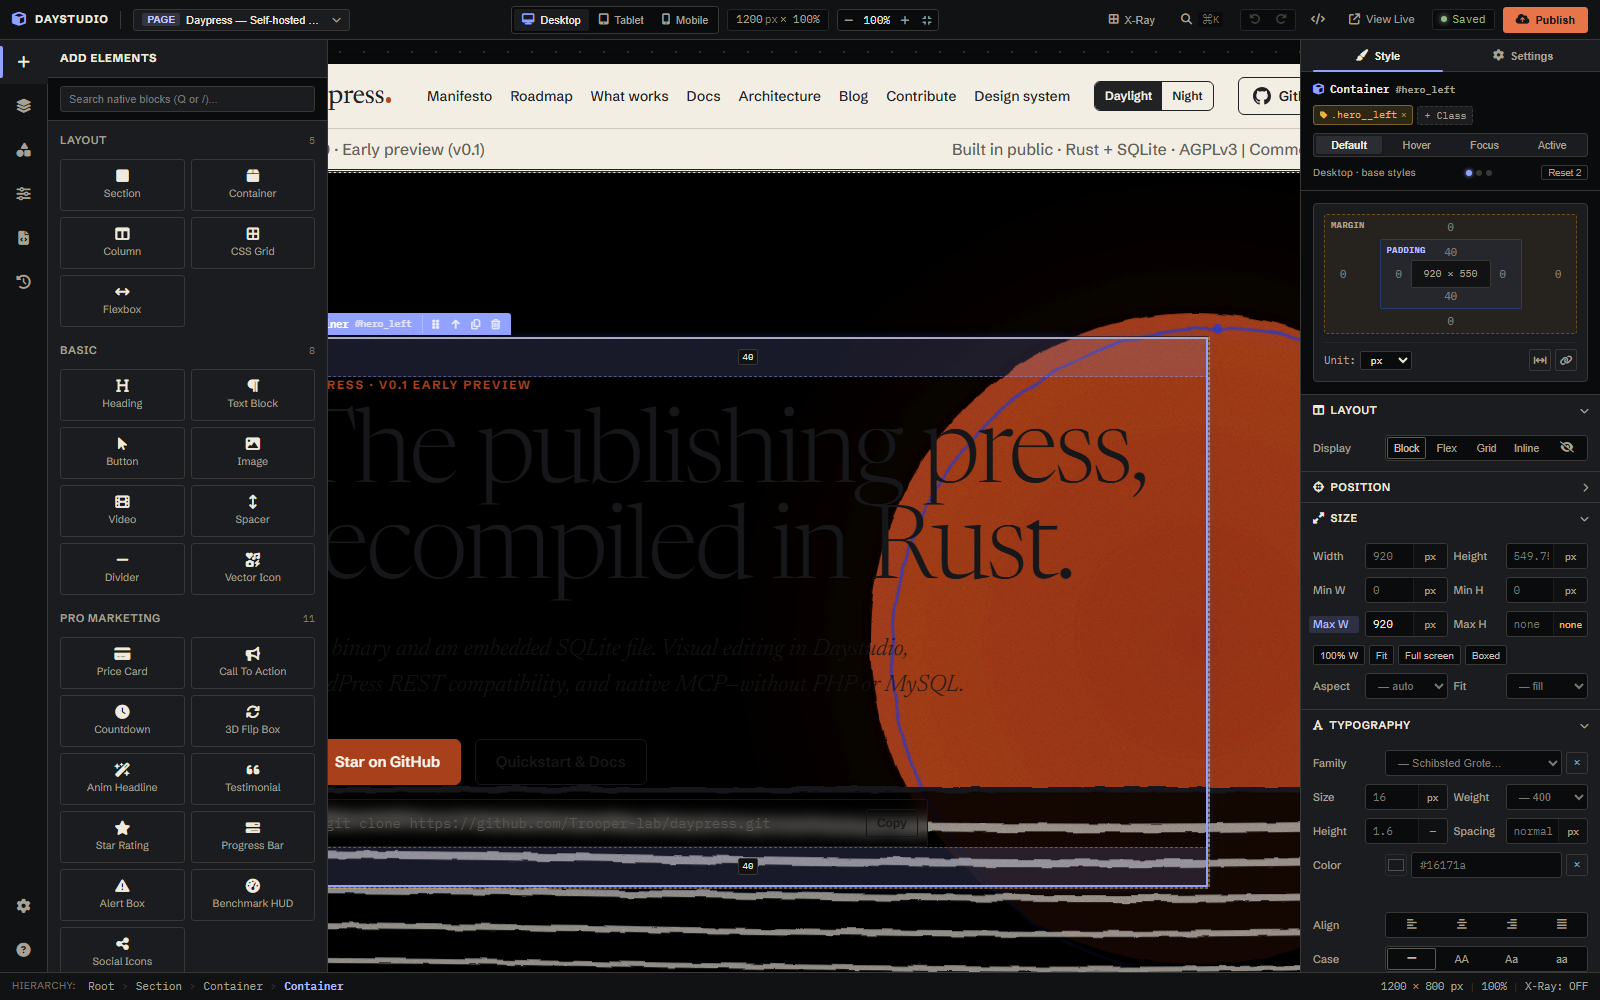Switch to Mobile viewport
This screenshot has height=1000, width=1600.
click(x=684, y=19)
